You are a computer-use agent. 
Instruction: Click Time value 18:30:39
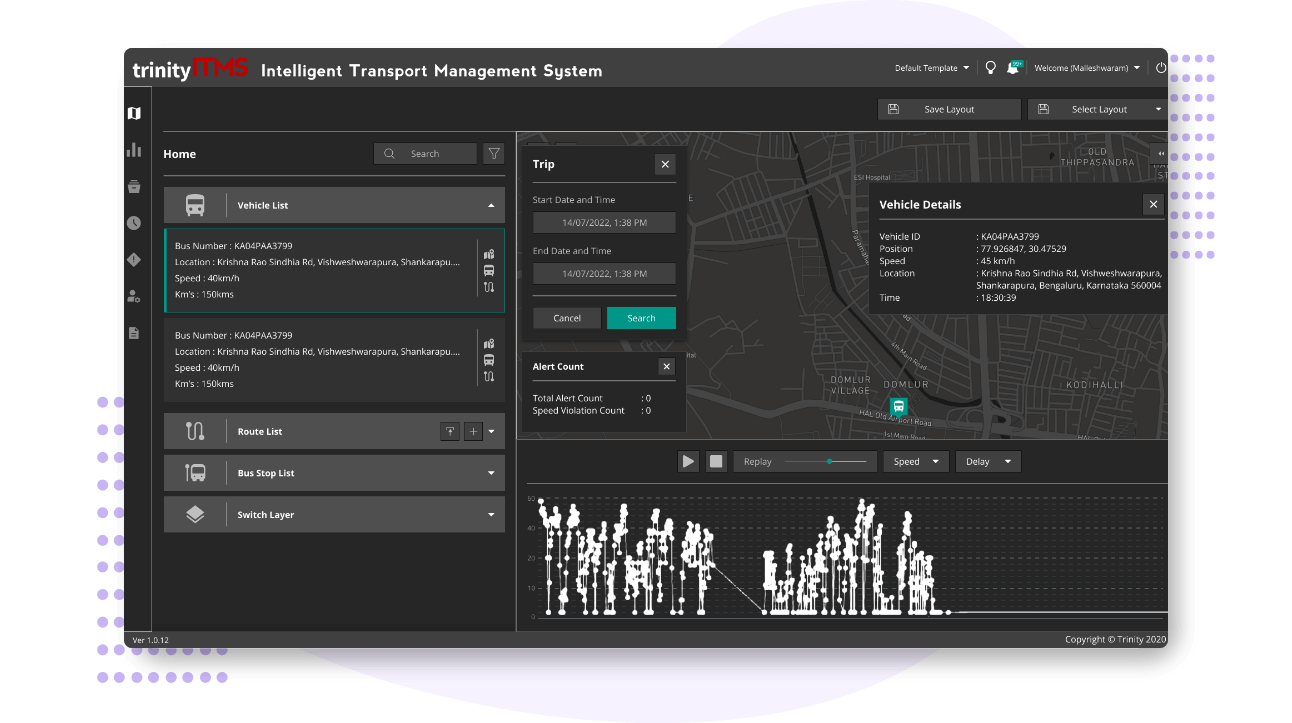click(x=999, y=298)
